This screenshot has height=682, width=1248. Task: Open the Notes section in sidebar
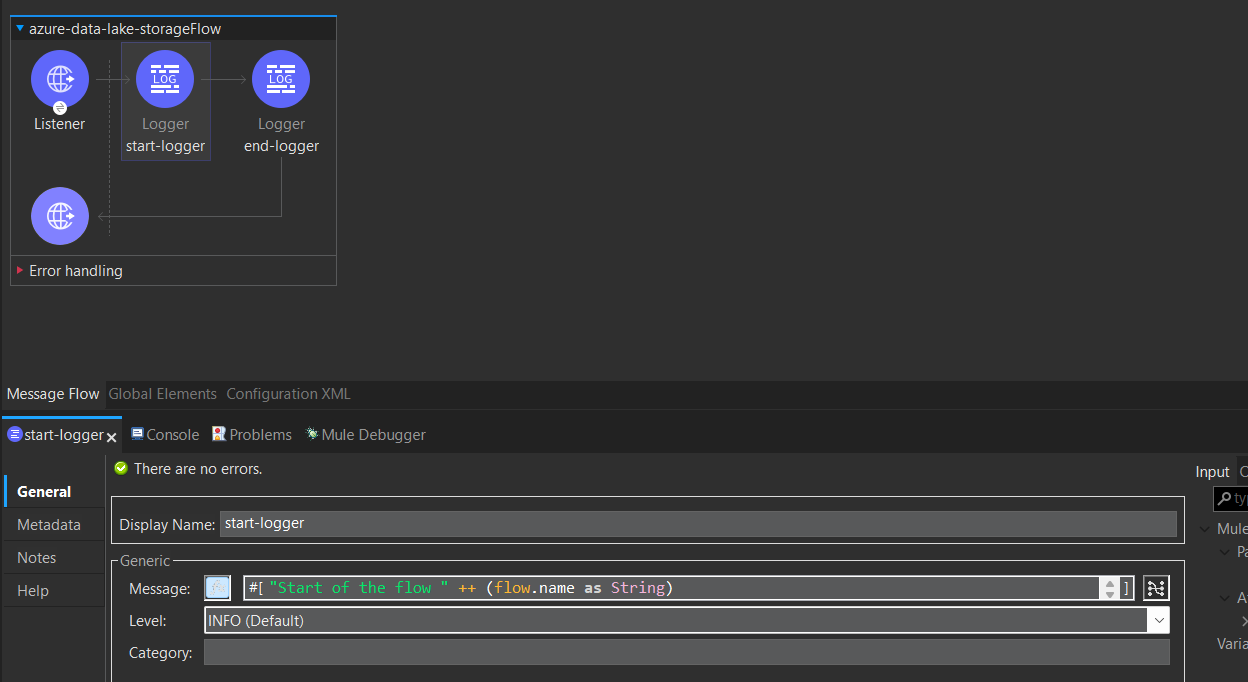(37, 558)
